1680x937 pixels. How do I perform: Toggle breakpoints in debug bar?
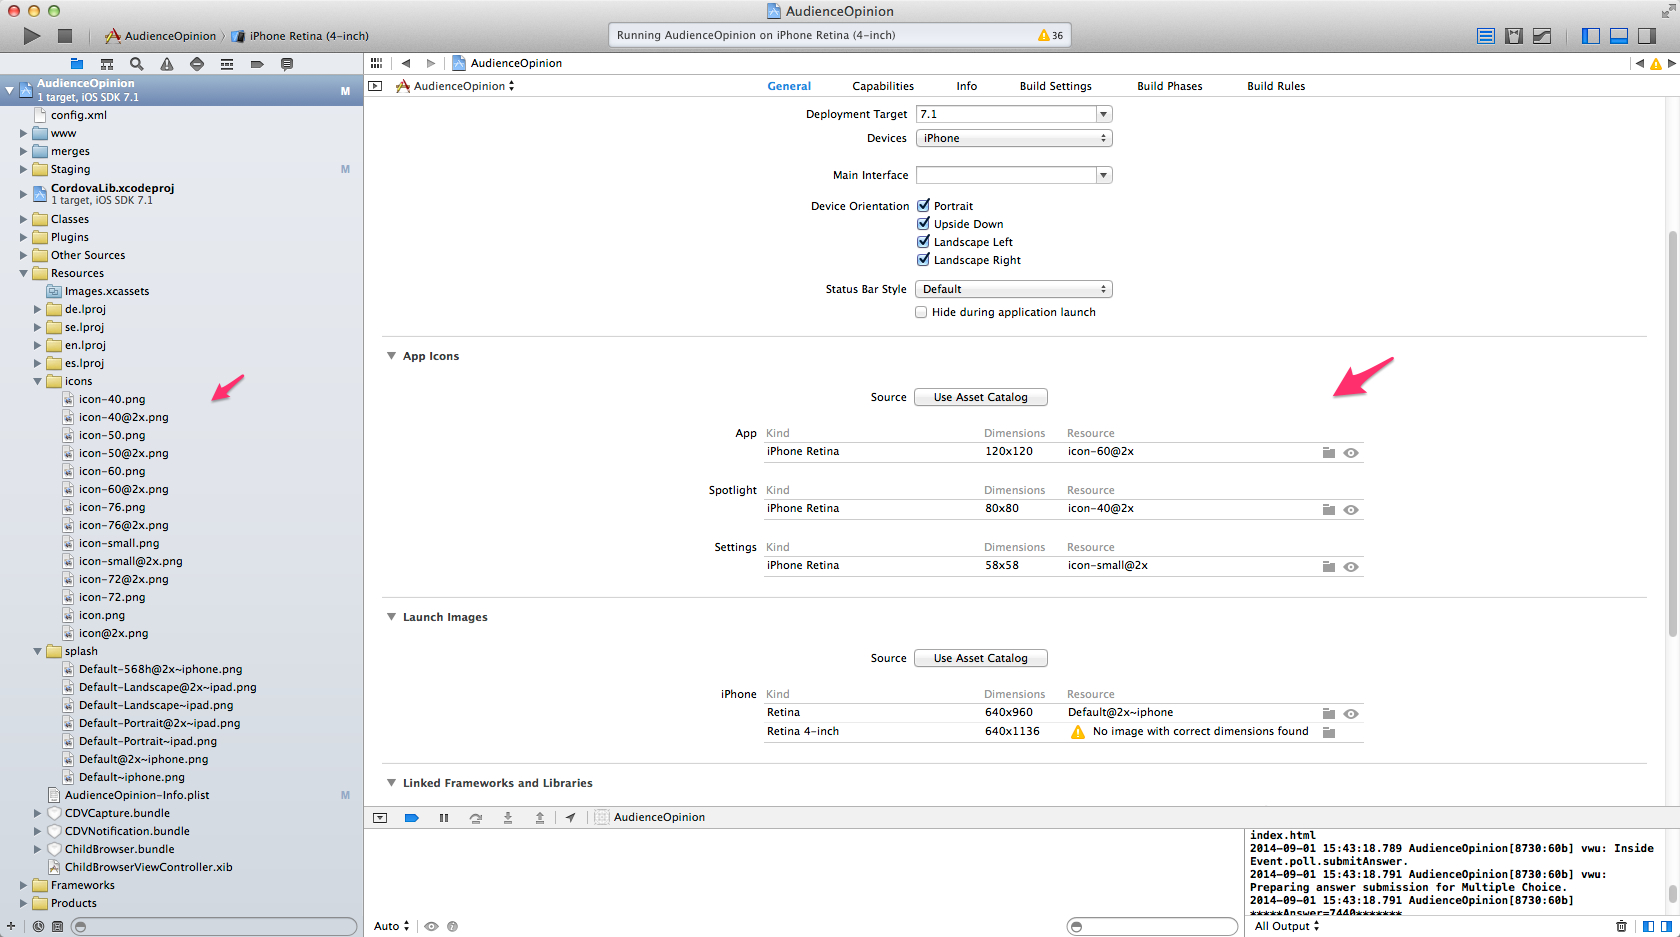411,818
